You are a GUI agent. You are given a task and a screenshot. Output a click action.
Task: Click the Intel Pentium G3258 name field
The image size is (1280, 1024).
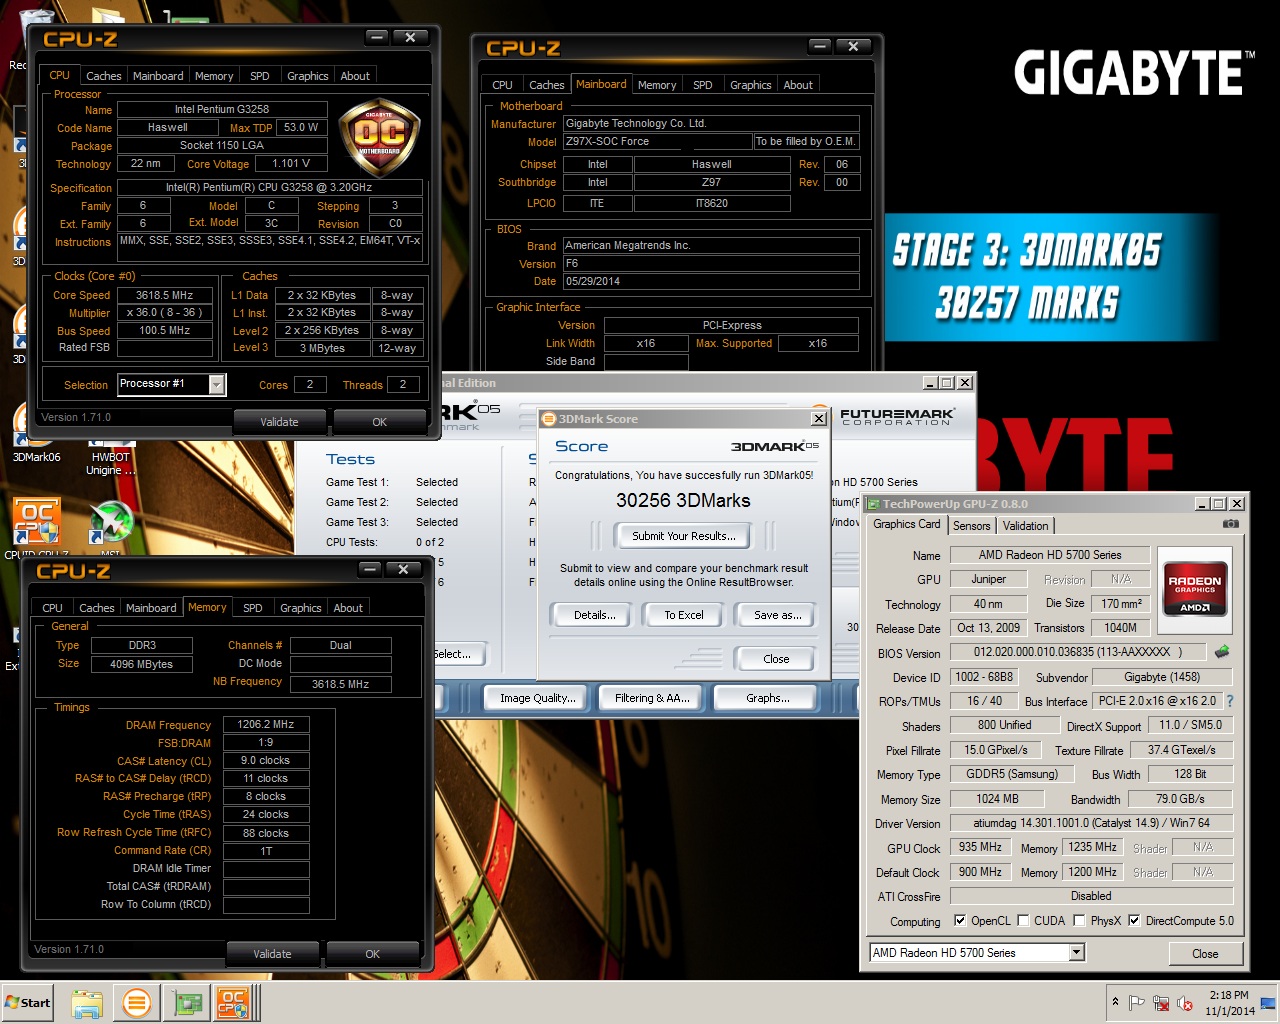click(222, 109)
